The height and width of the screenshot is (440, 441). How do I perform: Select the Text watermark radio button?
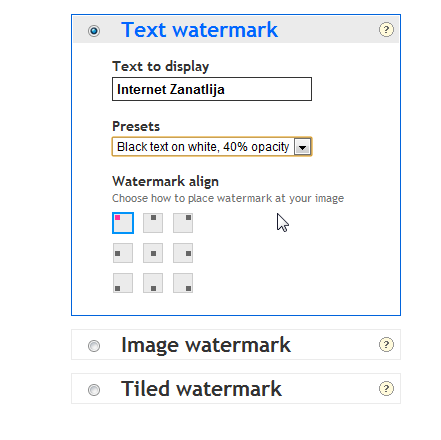pyautogui.click(x=94, y=31)
